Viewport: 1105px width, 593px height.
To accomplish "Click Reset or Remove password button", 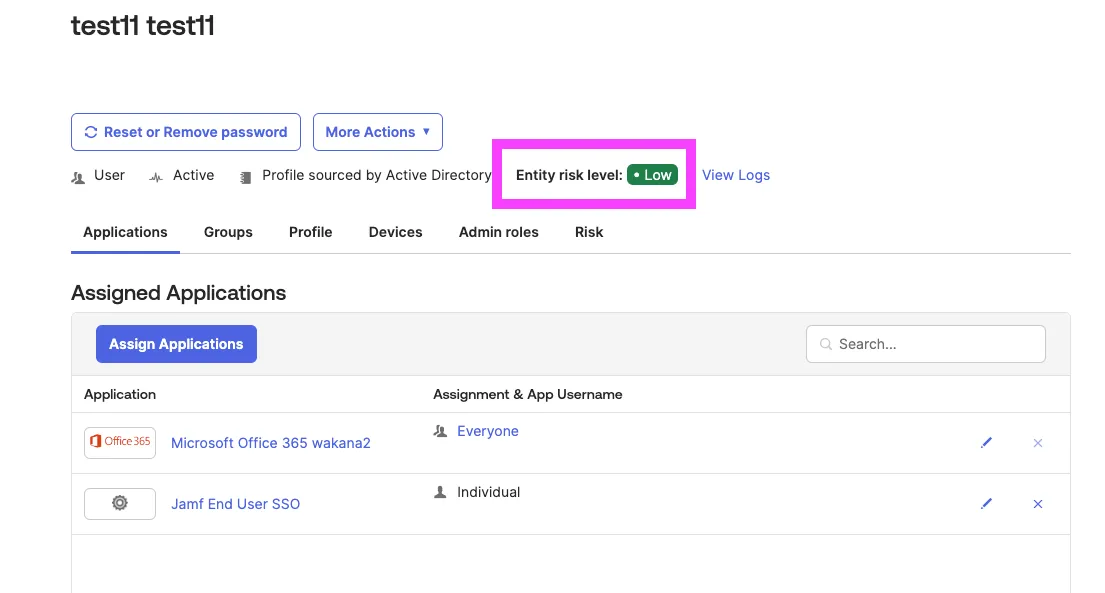I will click(x=186, y=132).
